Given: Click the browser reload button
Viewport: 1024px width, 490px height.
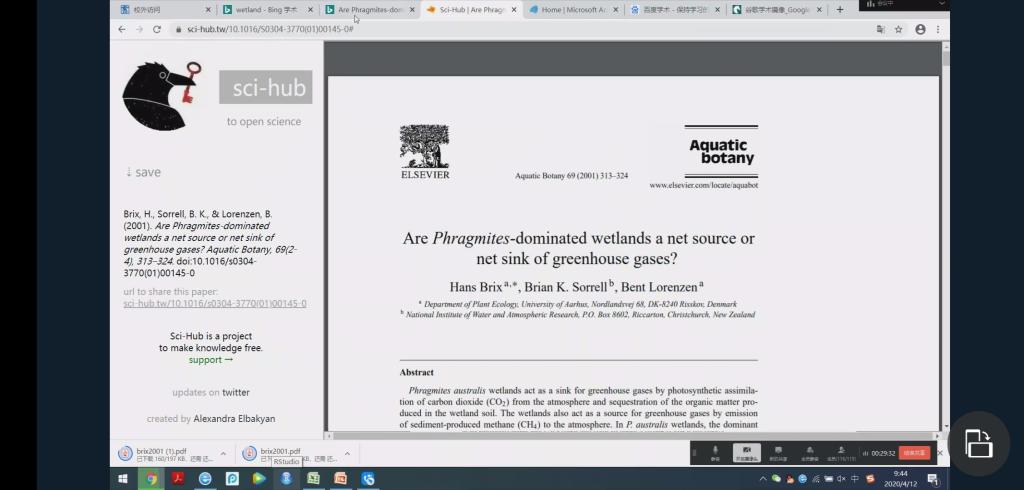Looking at the screenshot, I should tap(157, 29).
